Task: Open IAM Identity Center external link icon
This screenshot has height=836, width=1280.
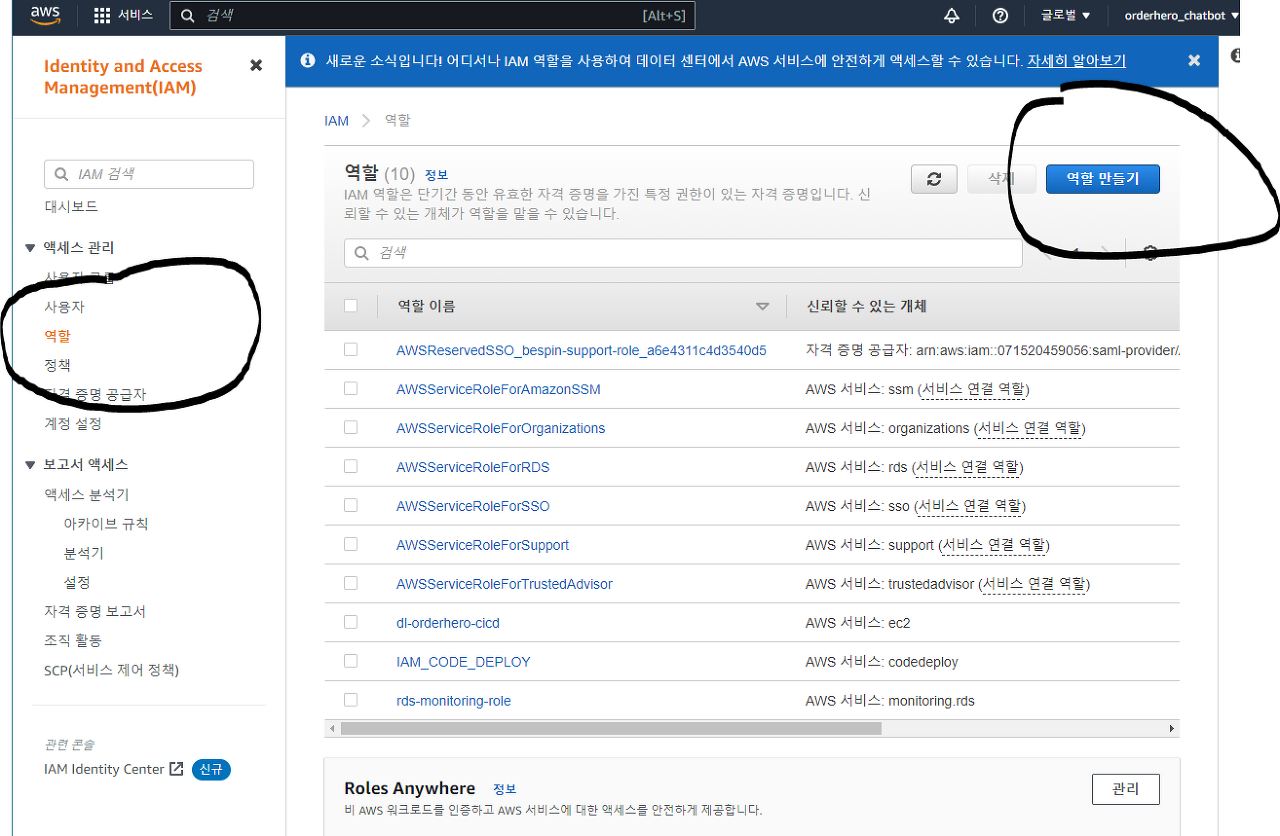Action: pyautogui.click(x=176, y=769)
